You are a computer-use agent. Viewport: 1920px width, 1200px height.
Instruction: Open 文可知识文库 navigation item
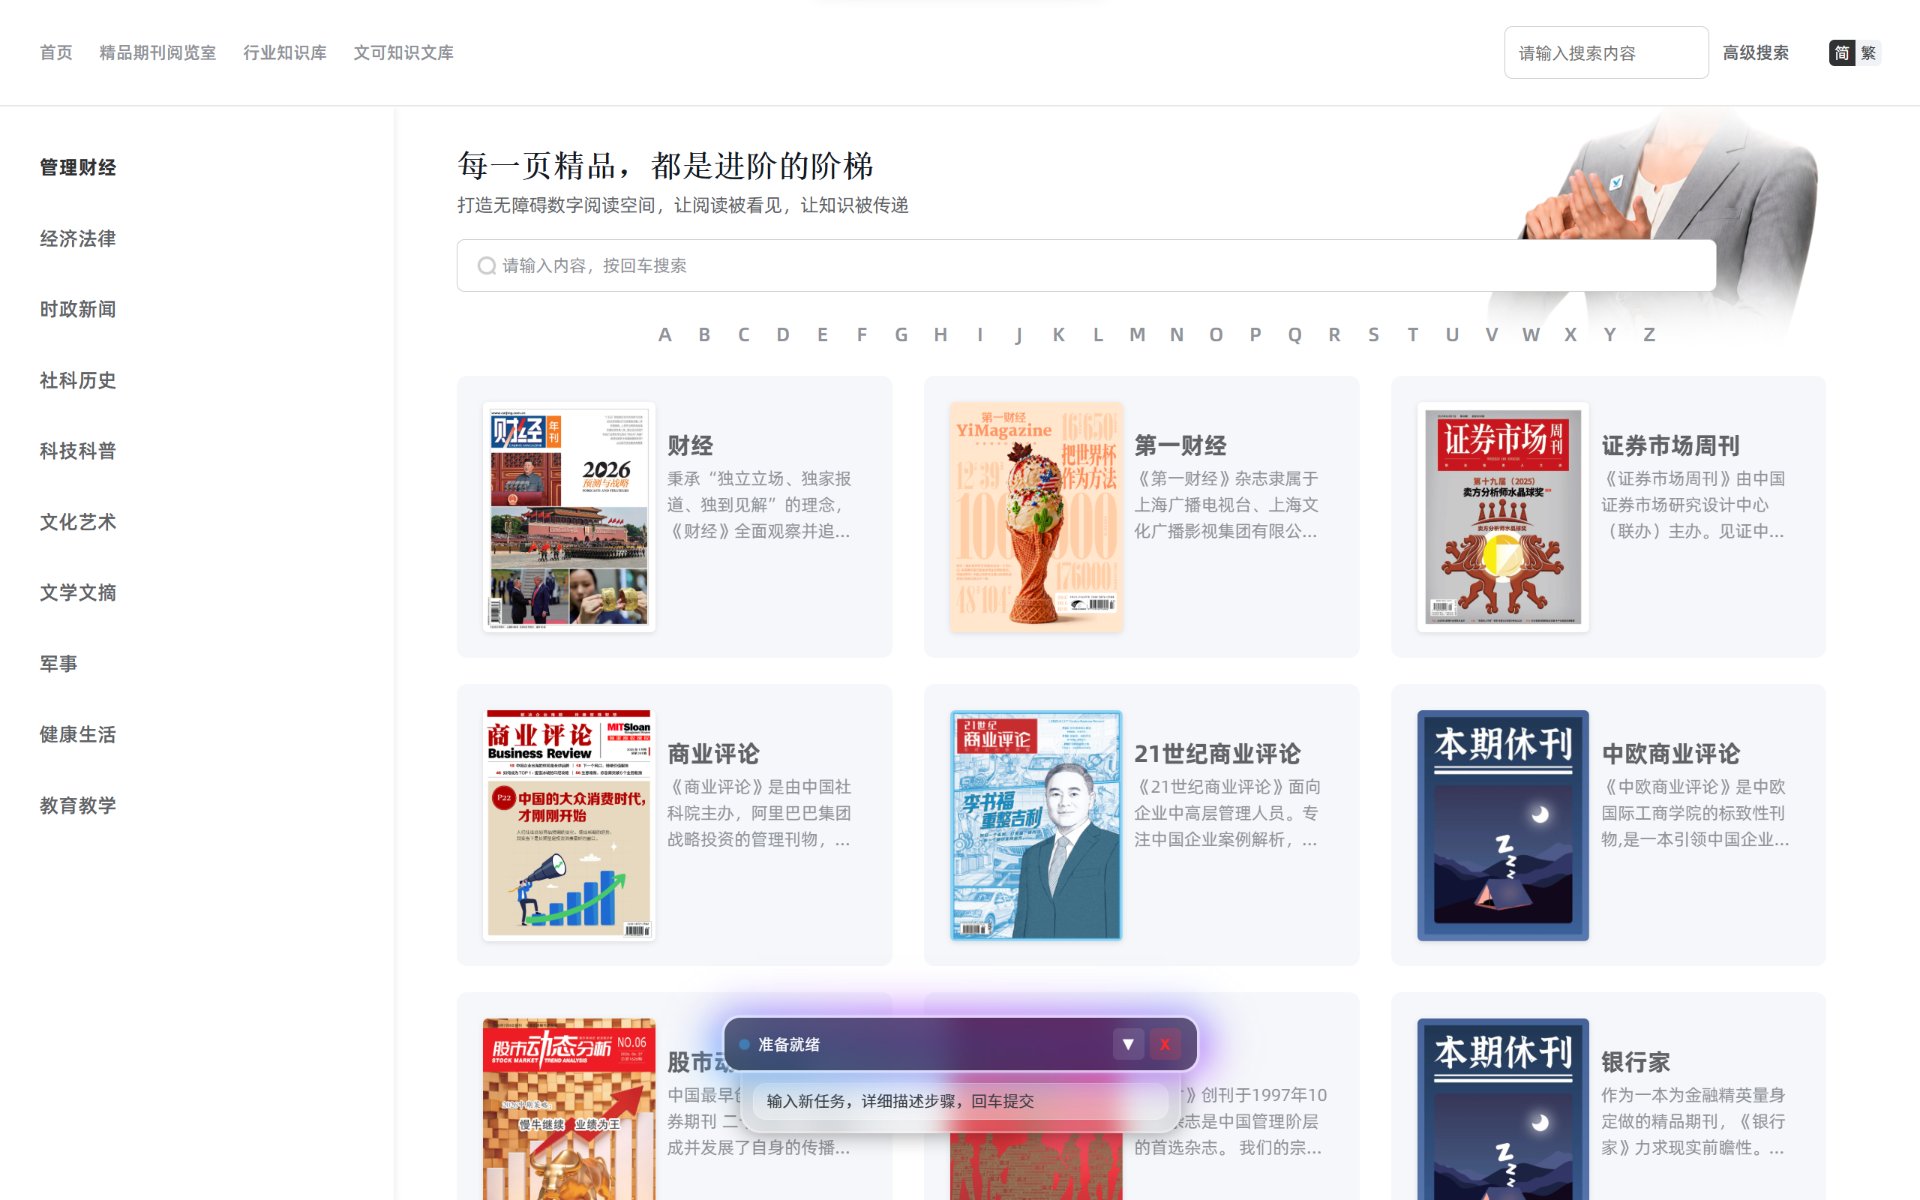pyautogui.click(x=403, y=53)
